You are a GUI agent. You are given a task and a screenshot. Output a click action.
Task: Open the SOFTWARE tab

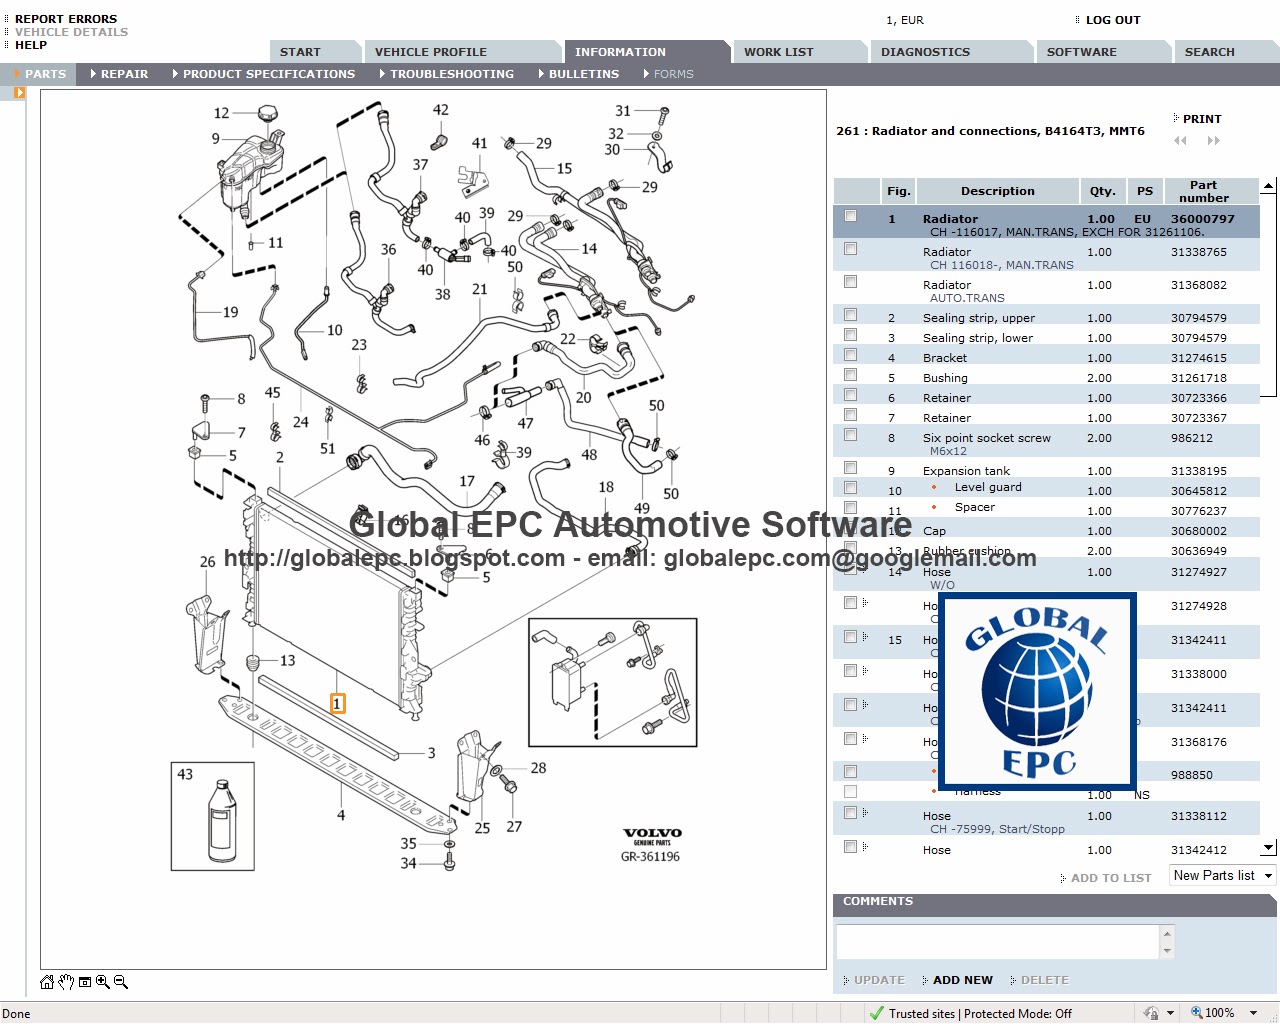[x=1103, y=52]
